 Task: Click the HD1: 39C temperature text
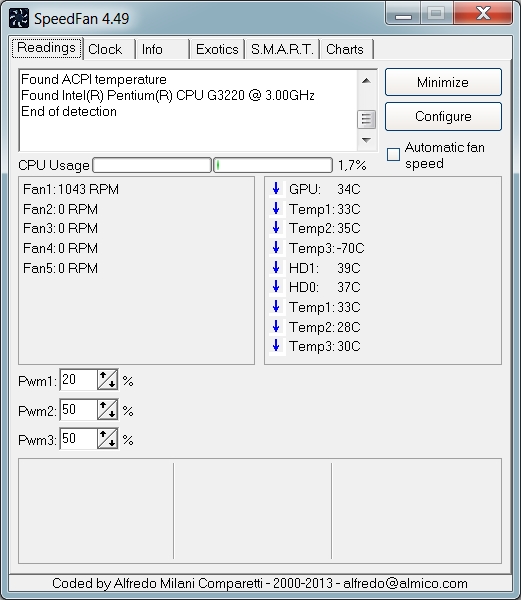324,268
